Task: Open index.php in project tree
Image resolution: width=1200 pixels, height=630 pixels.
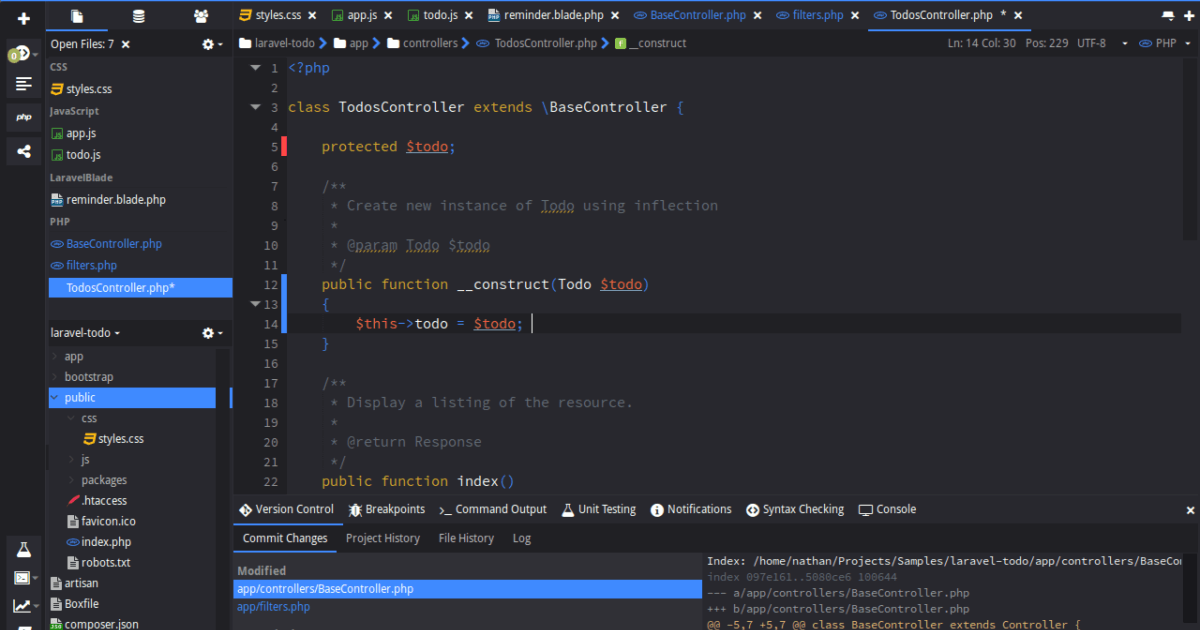Action: click(x=106, y=542)
